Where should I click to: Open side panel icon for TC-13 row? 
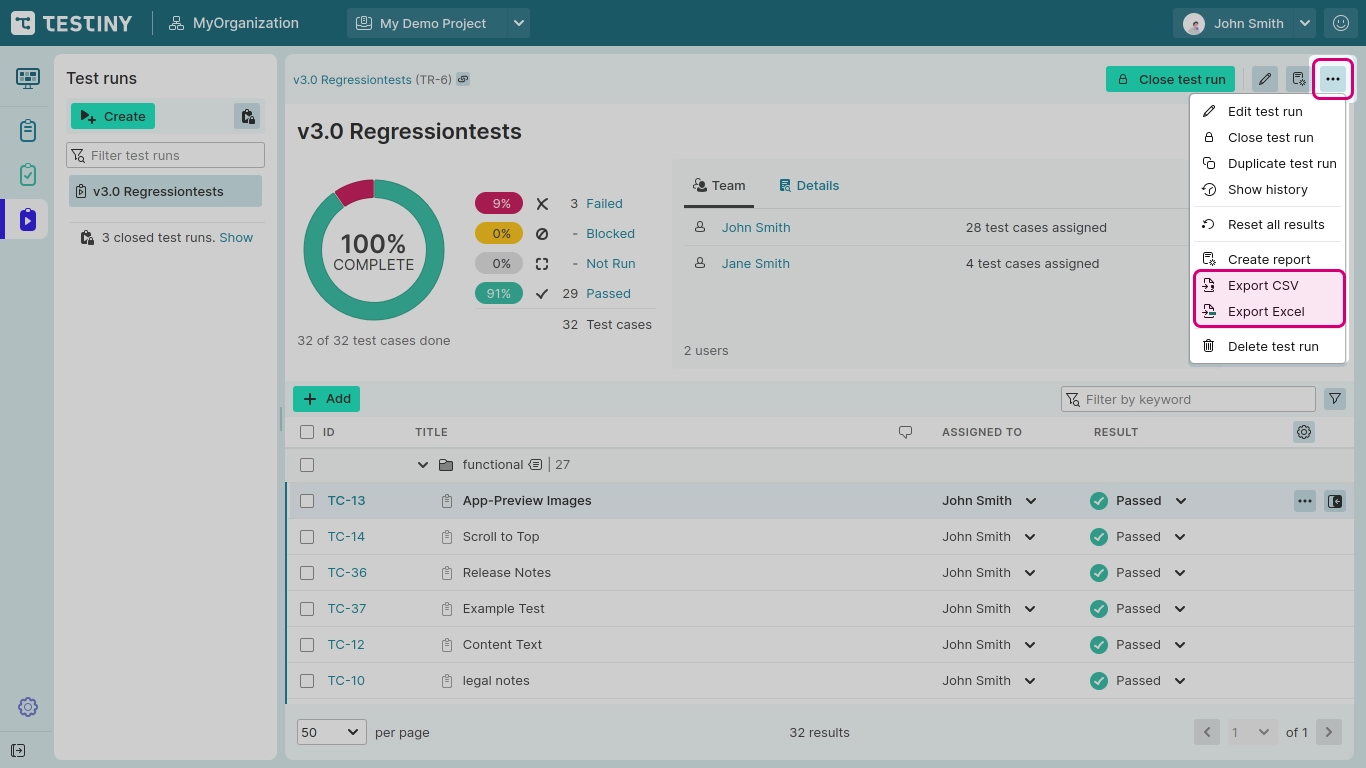[1334, 501]
